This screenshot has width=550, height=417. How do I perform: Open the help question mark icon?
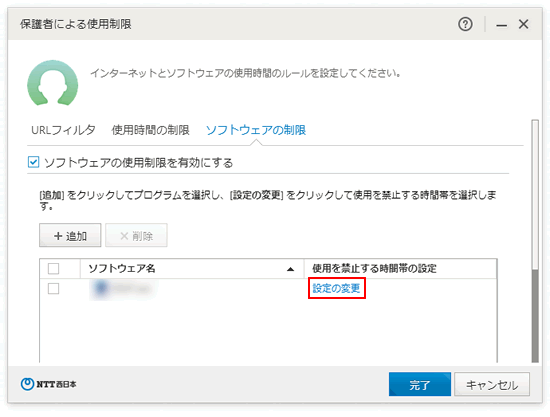pos(465,24)
